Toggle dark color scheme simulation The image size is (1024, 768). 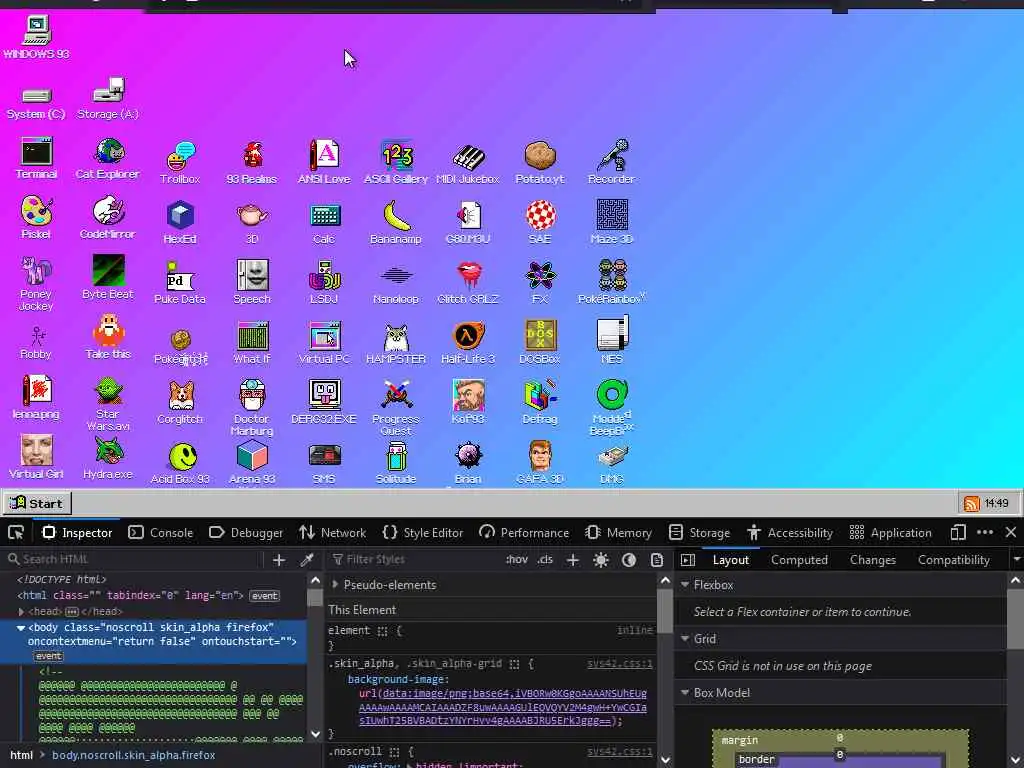[x=629, y=560]
